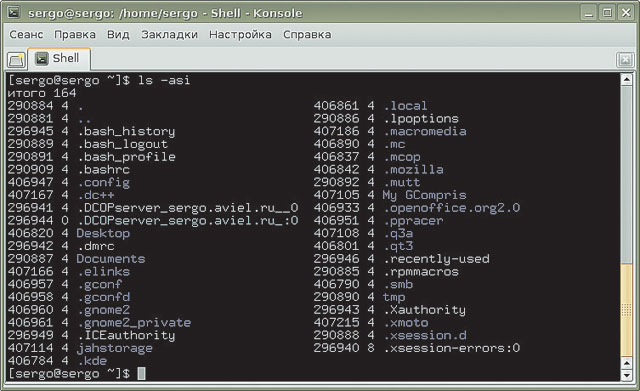Click the '.macromedia' directory name
The width and height of the screenshot is (640, 391).
(x=424, y=131)
